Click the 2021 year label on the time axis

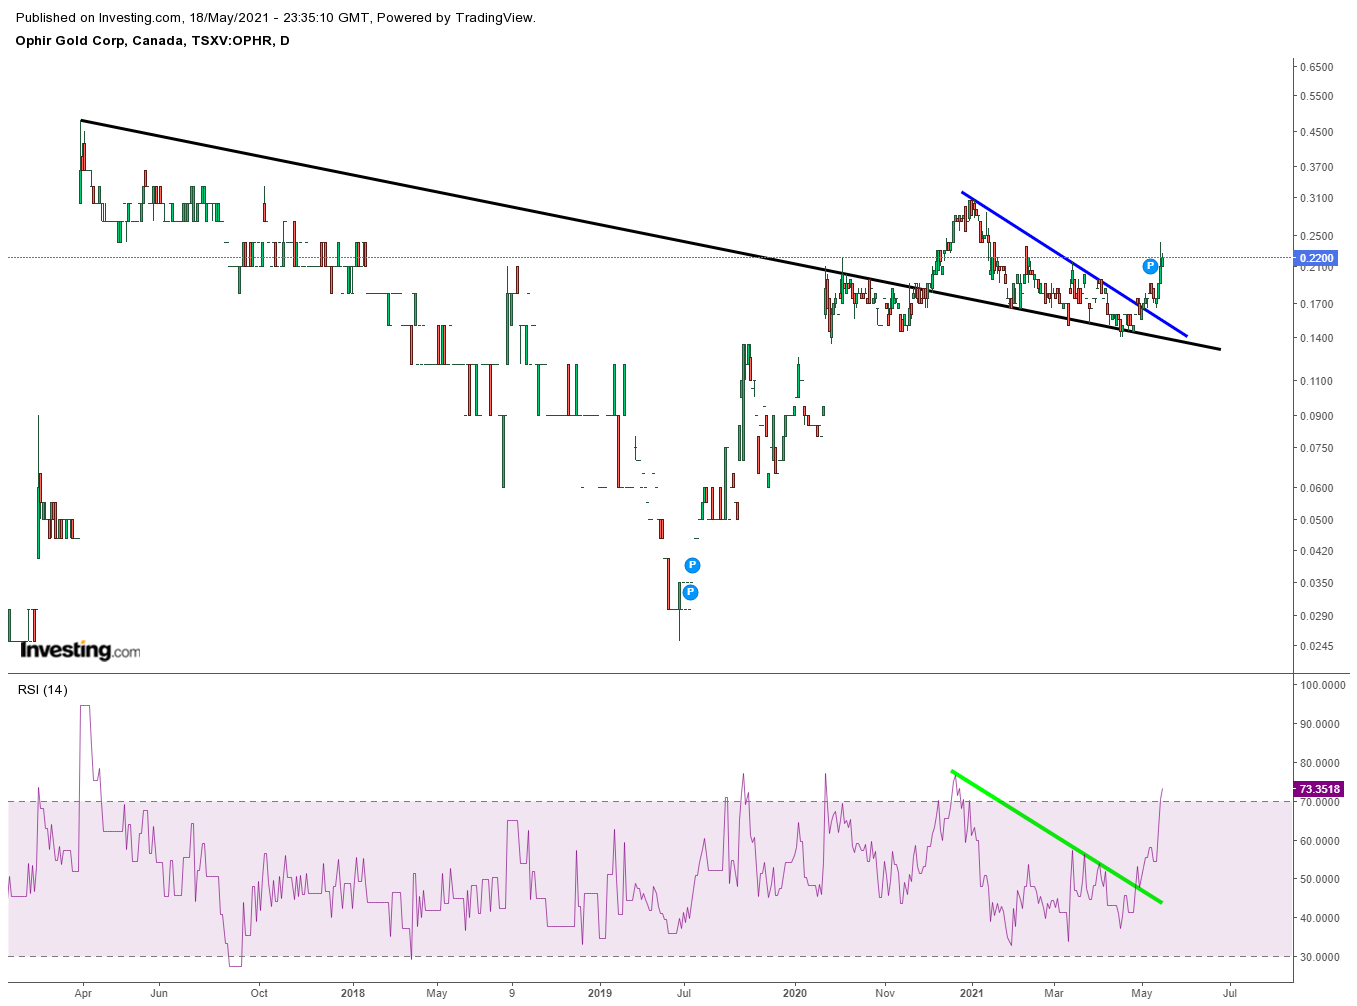coord(972,993)
